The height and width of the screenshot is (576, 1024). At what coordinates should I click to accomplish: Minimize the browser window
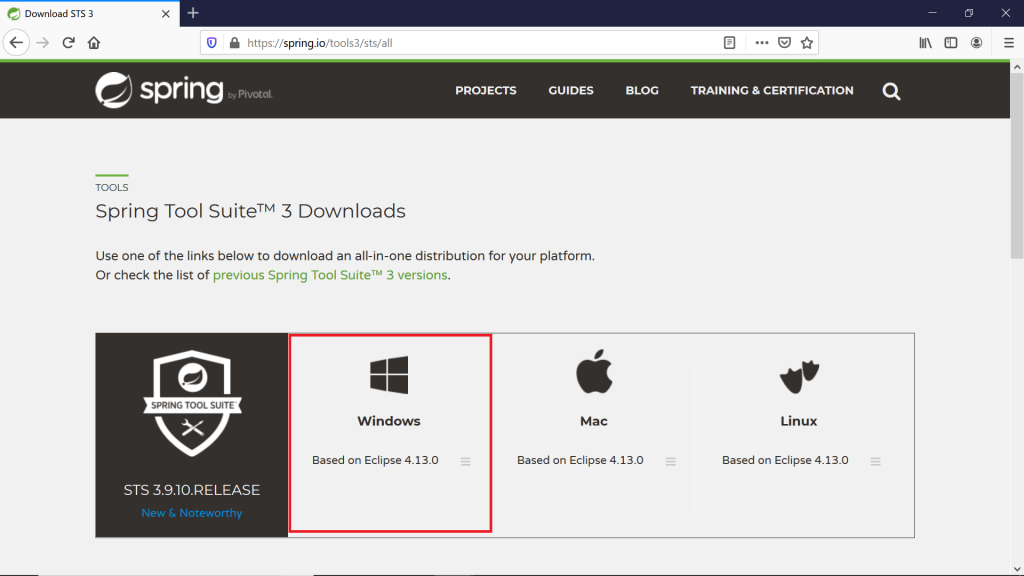pos(933,13)
